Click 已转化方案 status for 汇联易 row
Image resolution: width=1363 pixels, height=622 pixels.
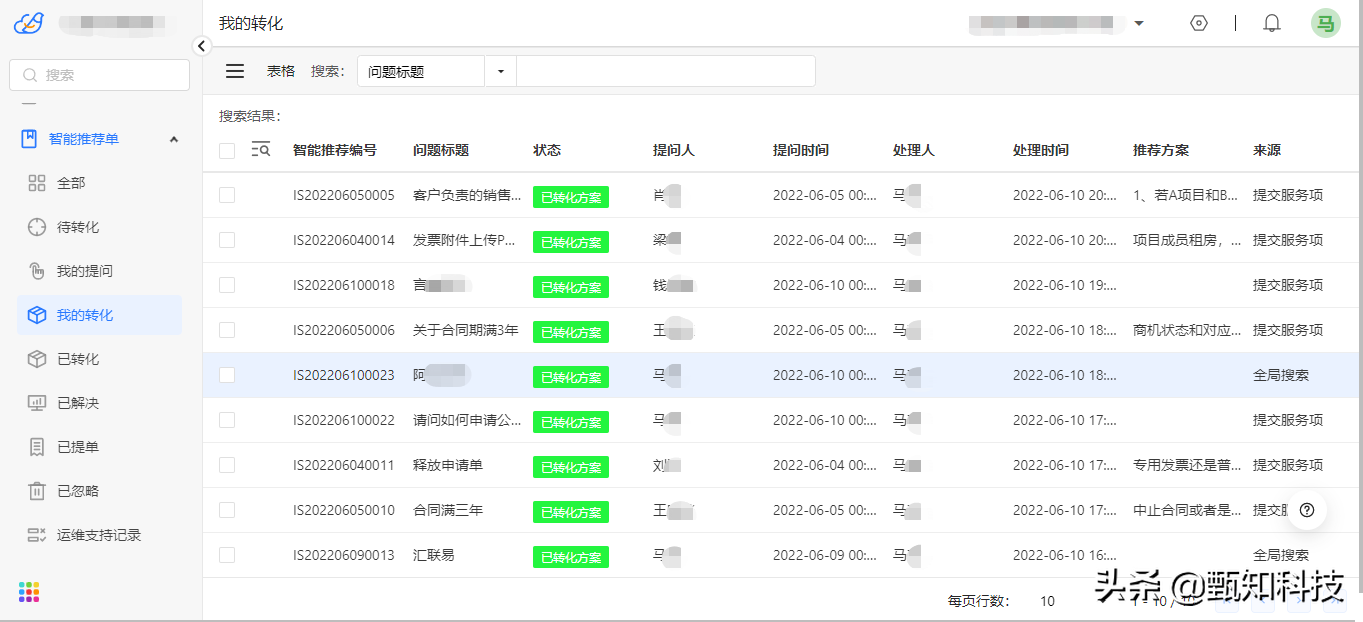tap(571, 557)
